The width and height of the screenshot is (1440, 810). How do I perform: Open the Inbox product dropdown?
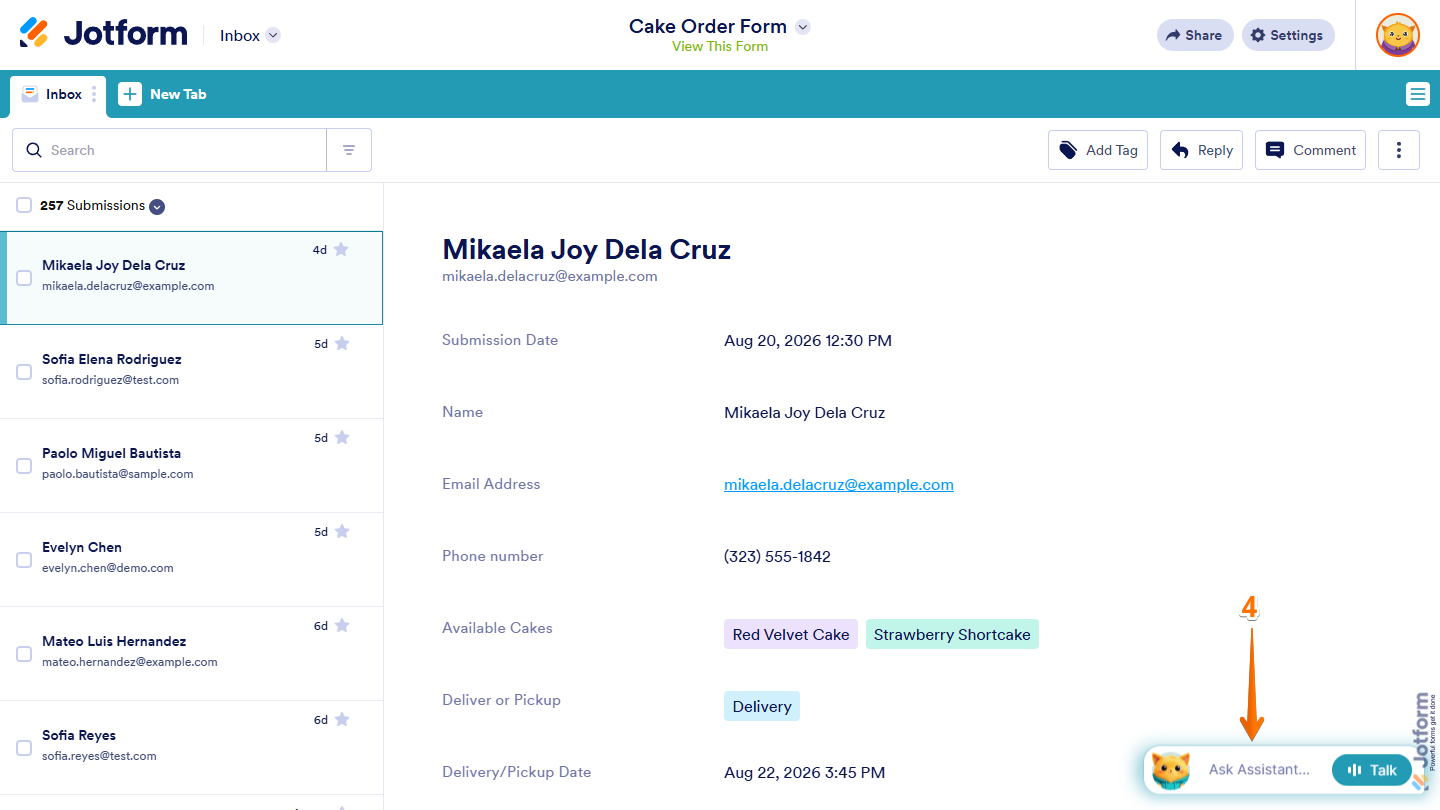(250, 35)
